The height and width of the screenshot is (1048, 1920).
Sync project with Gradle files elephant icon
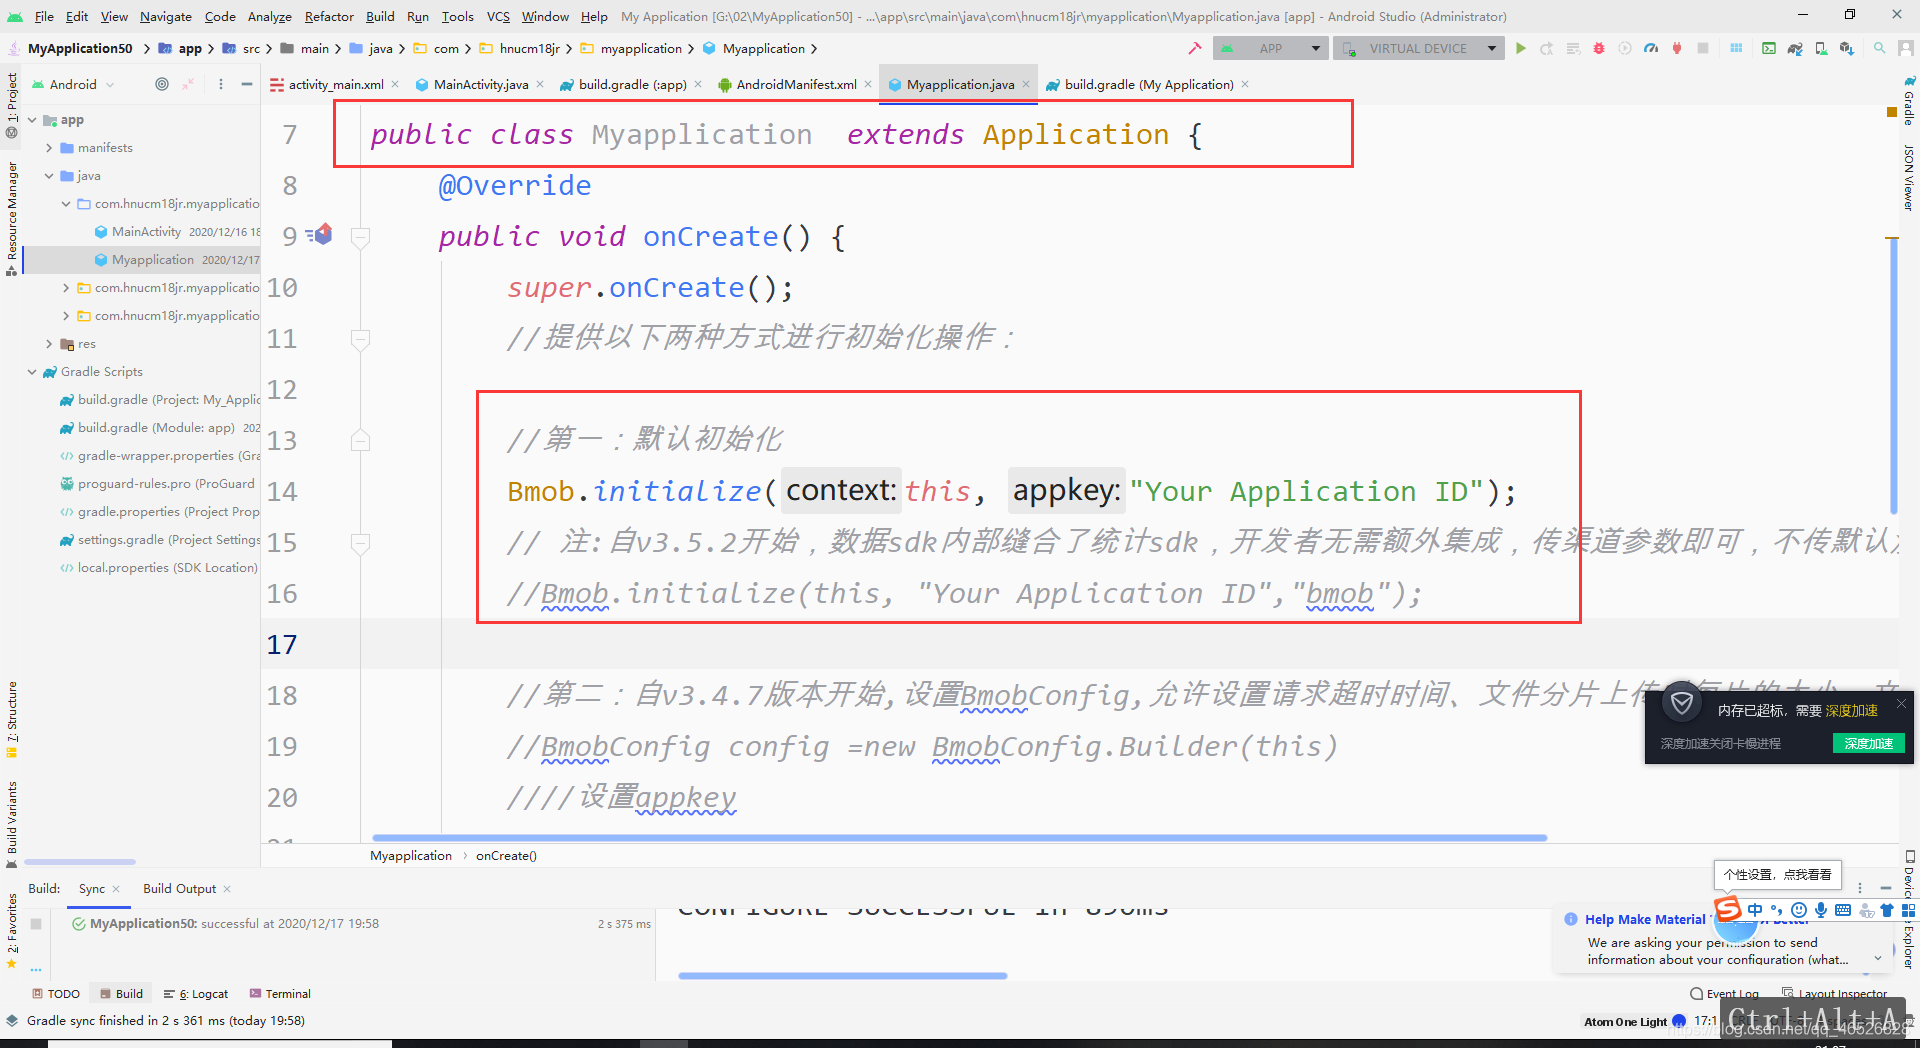(x=1794, y=48)
